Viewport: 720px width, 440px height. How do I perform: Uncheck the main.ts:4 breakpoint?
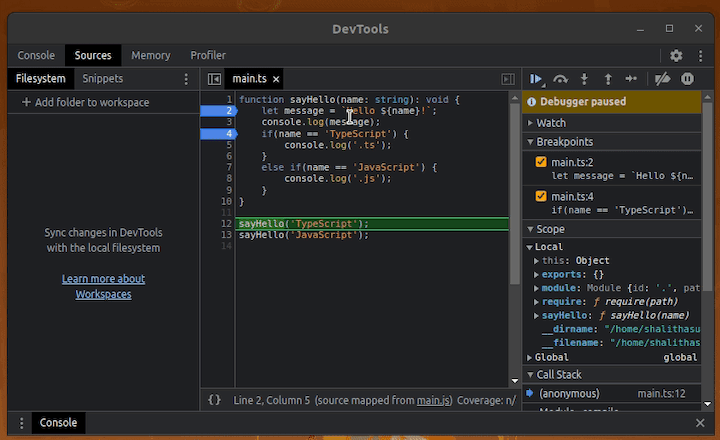[x=541, y=196]
